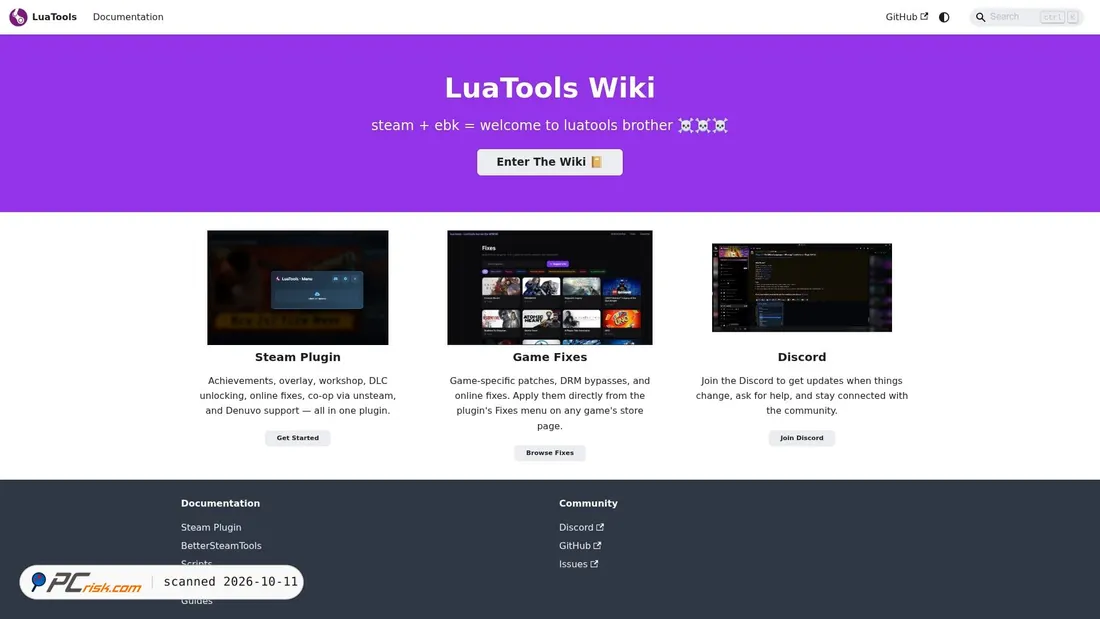Image resolution: width=1100 pixels, height=619 pixels.
Task: Click the ctrl K shortcut hint
Action: (1059, 17)
